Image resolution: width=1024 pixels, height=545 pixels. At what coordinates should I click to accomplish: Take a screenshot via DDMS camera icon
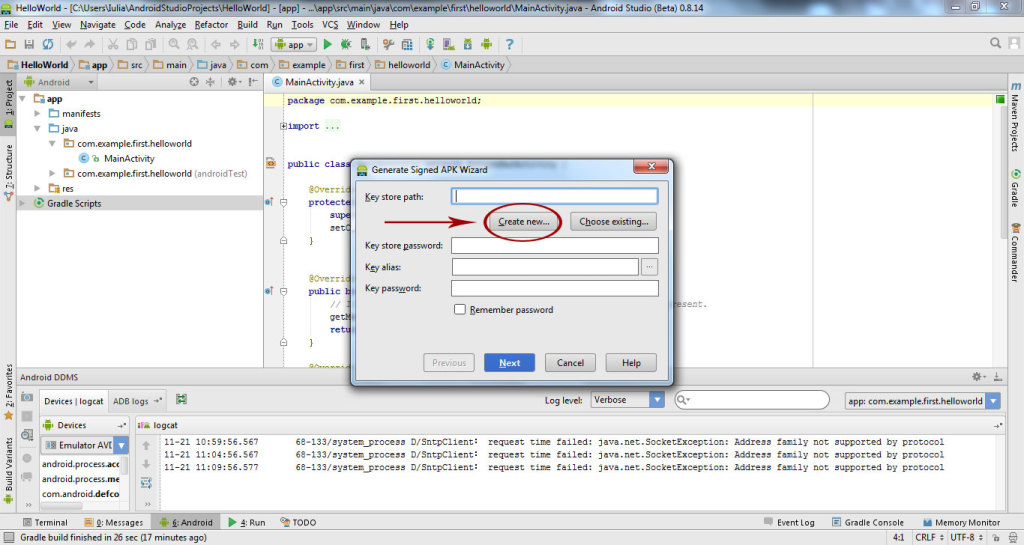[27, 397]
